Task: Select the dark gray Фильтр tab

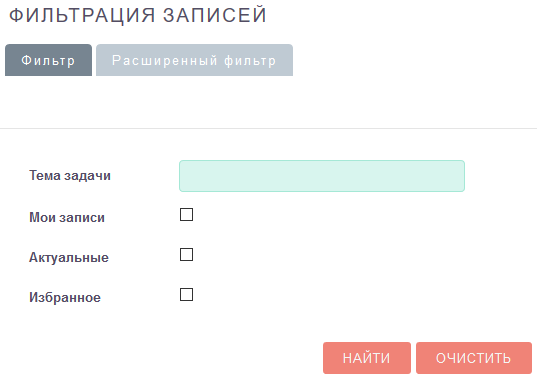Action: (48, 60)
